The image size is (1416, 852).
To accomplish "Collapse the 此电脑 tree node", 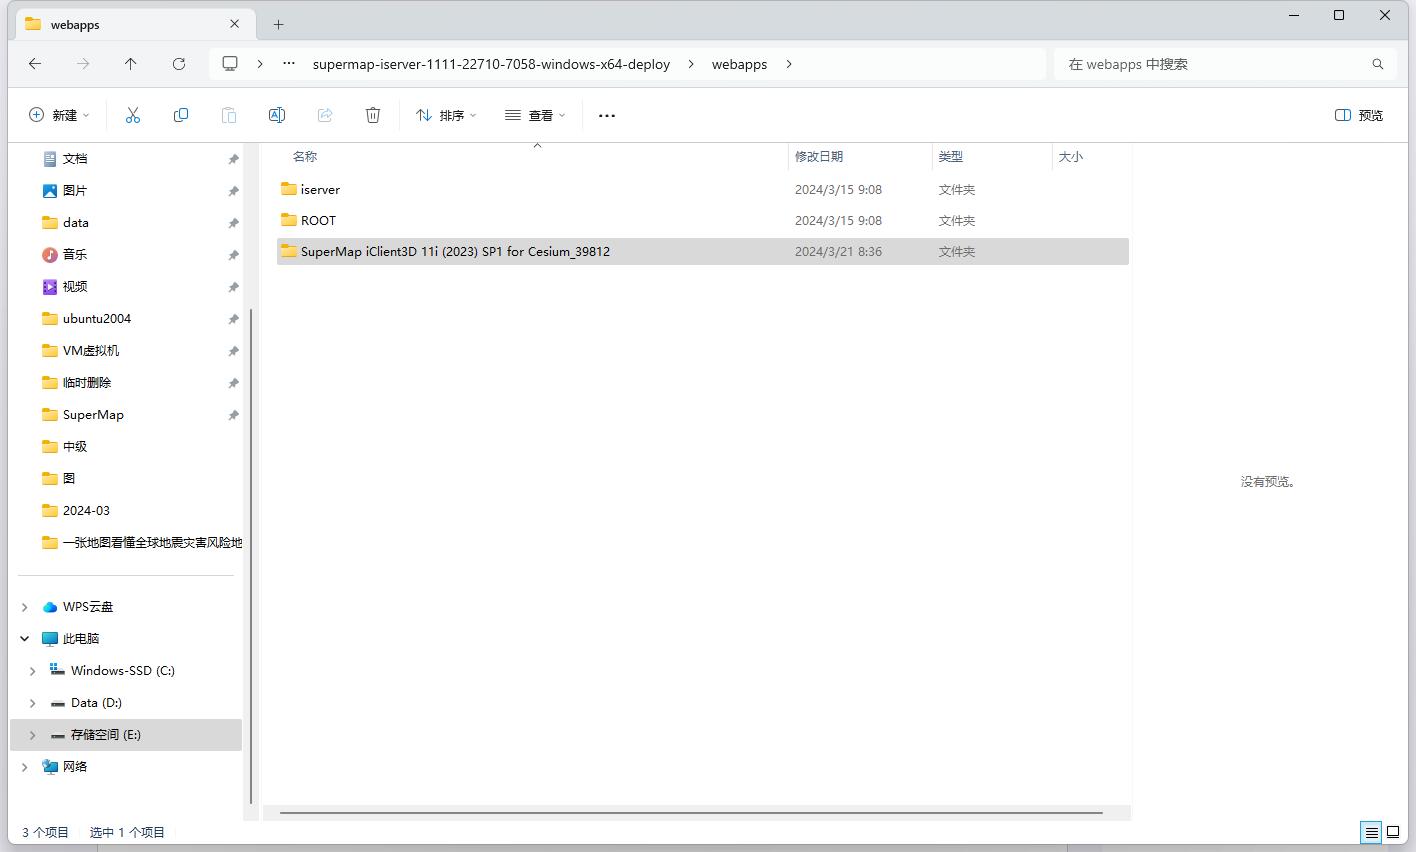I will pos(25,639).
